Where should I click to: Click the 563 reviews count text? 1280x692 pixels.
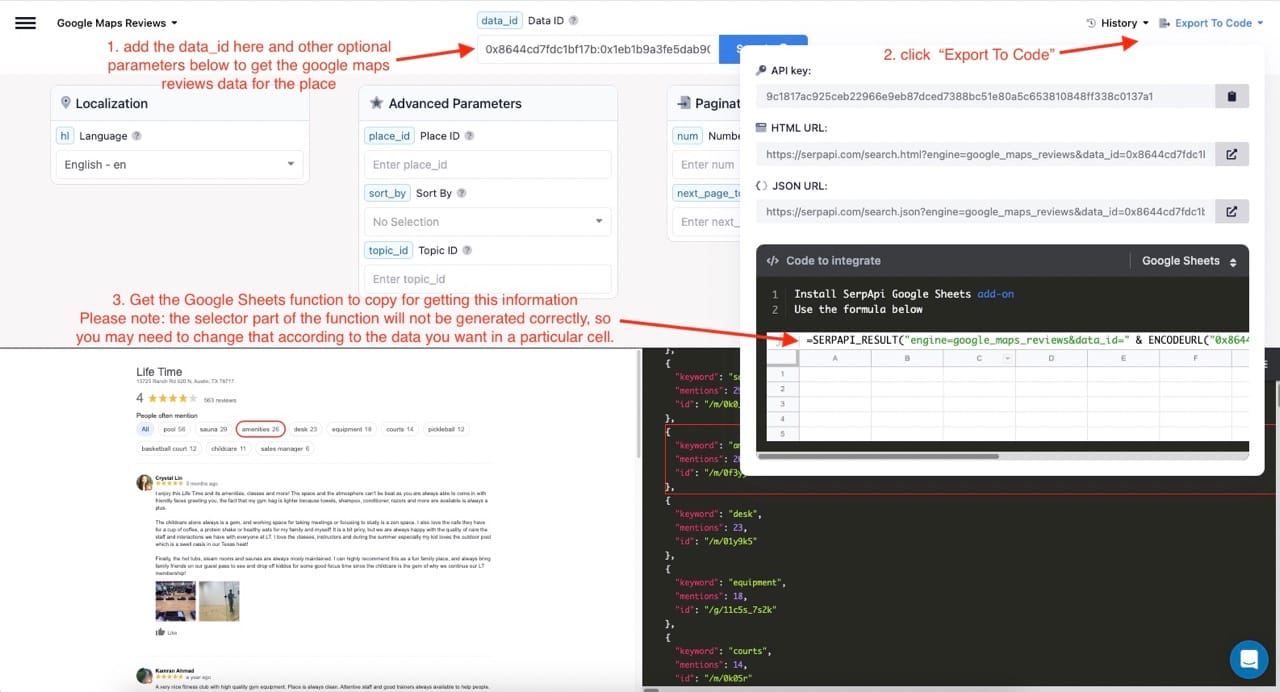click(x=220, y=399)
